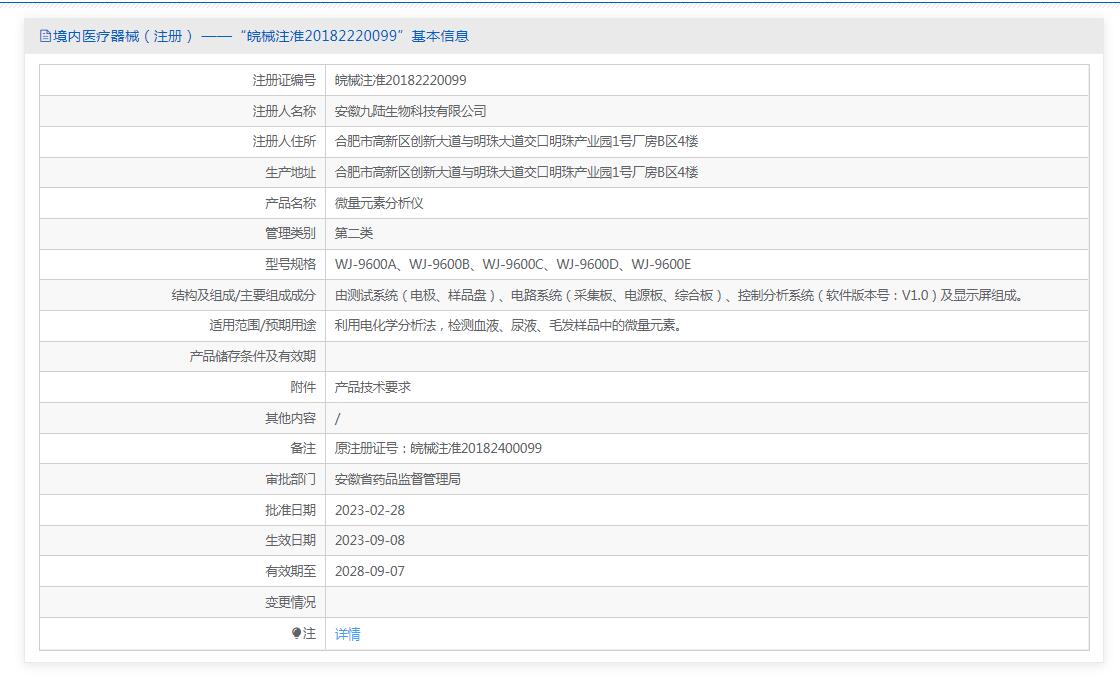This screenshot has height=689, width=1120.
Task: Click the expiry date 2028-09-07
Action: click(370, 571)
